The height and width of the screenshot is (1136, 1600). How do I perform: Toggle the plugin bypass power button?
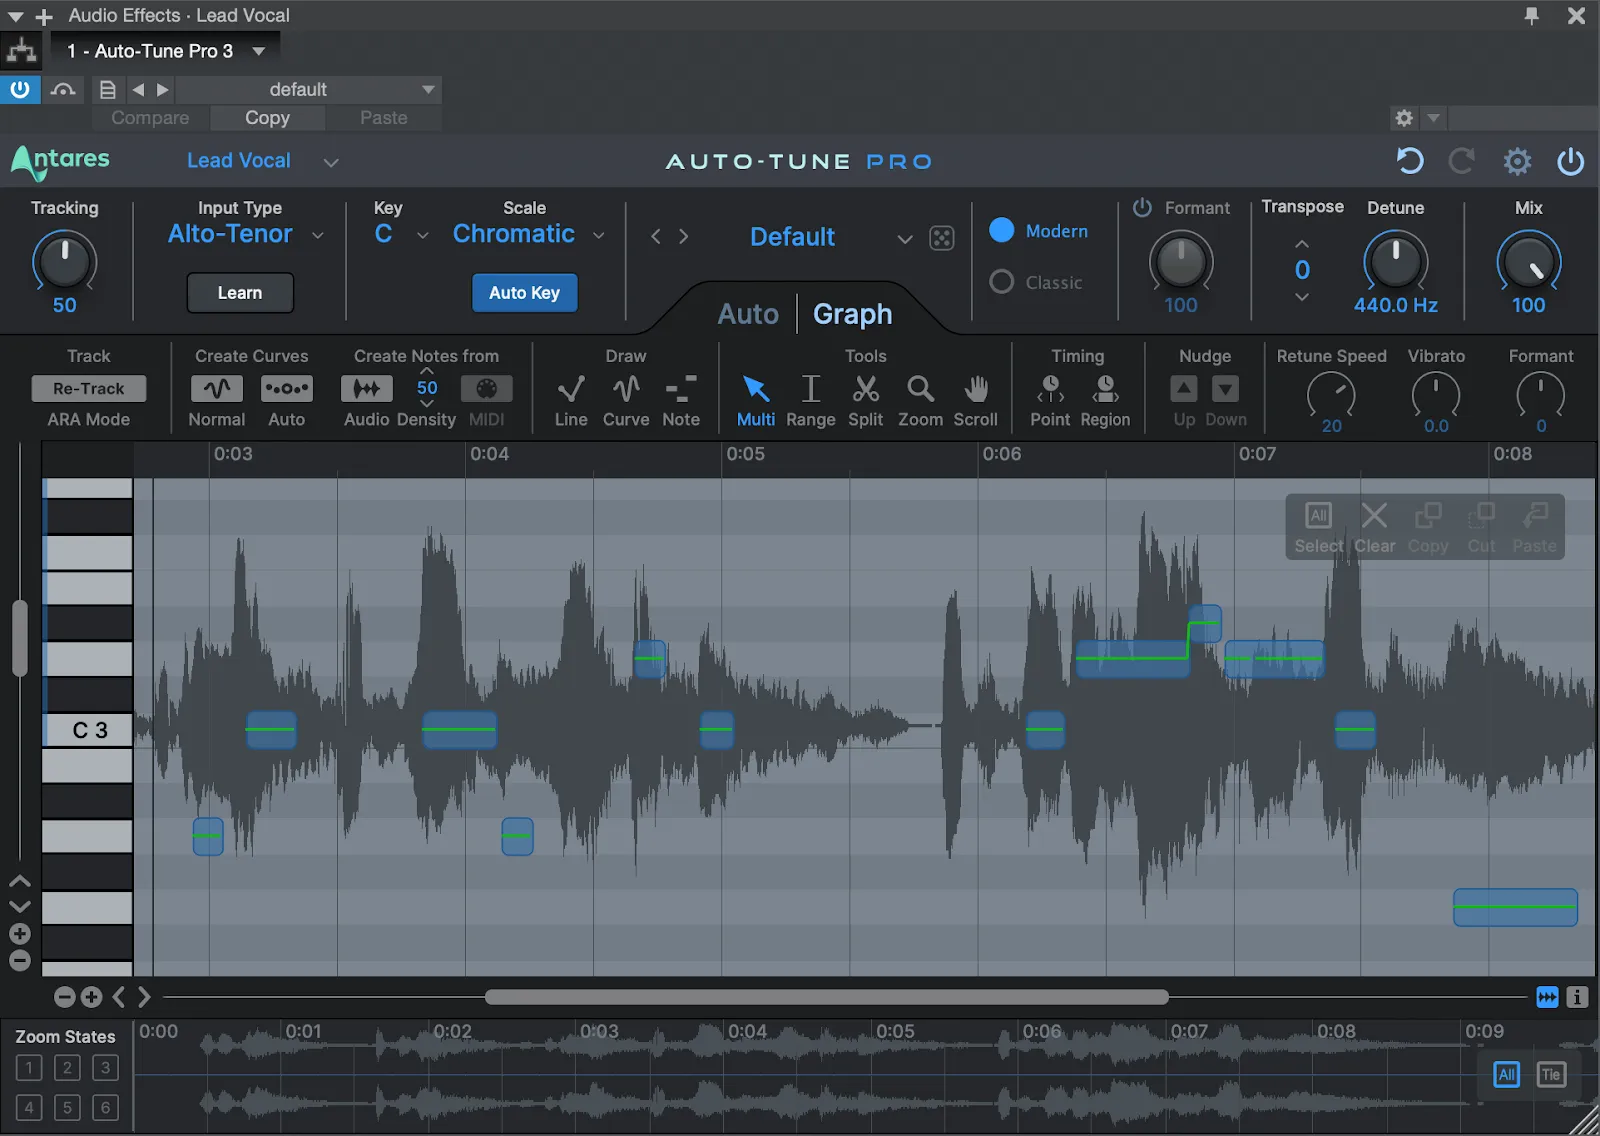(x=1571, y=161)
